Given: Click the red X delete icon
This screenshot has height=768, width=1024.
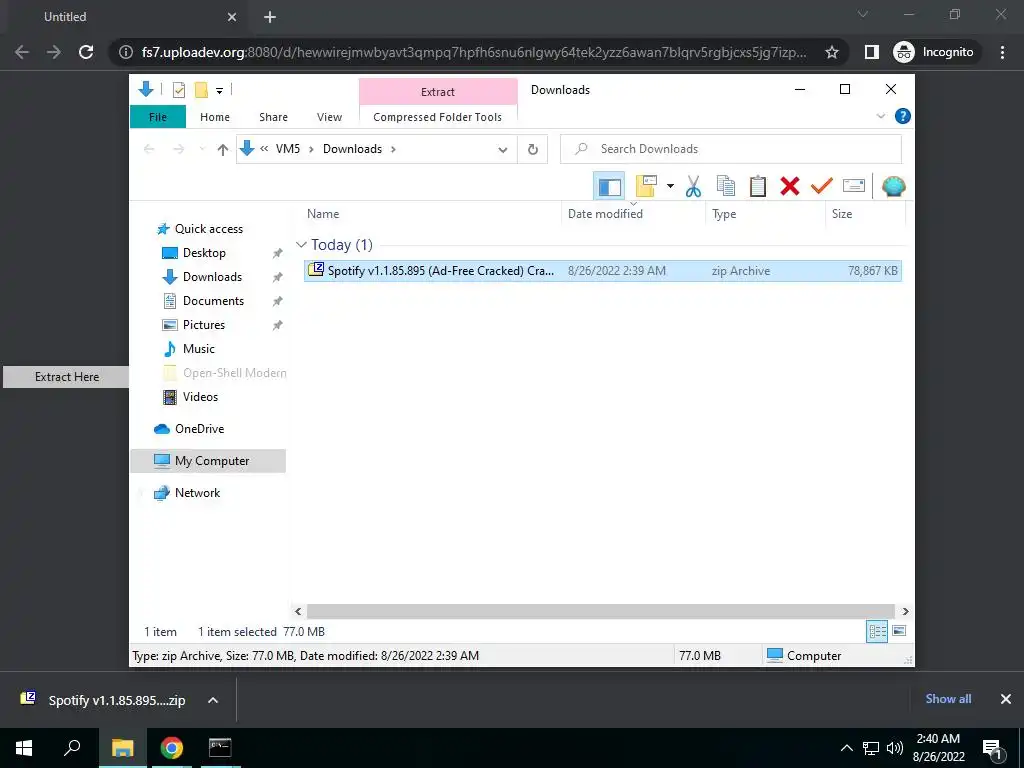Looking at the screenshot, I should coord(790,186).
